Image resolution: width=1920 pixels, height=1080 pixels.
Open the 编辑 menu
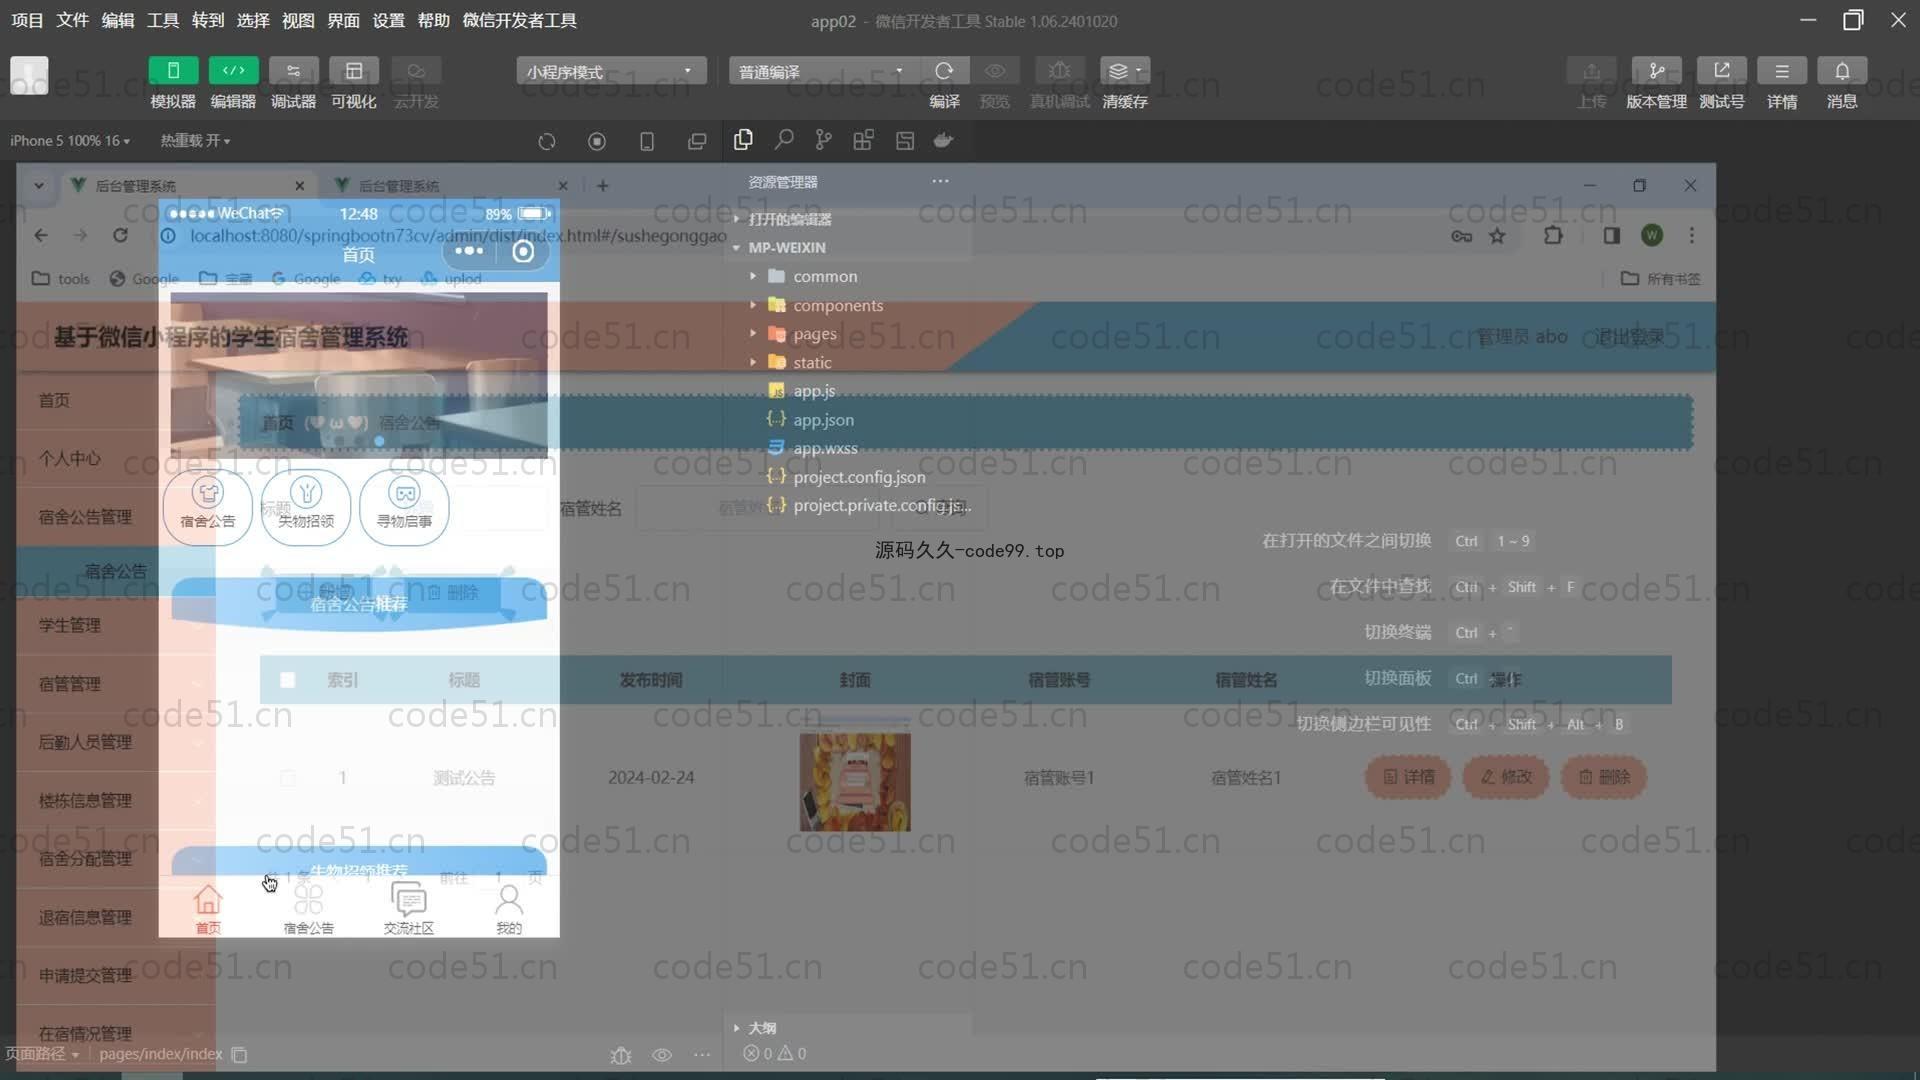[117, 20]
